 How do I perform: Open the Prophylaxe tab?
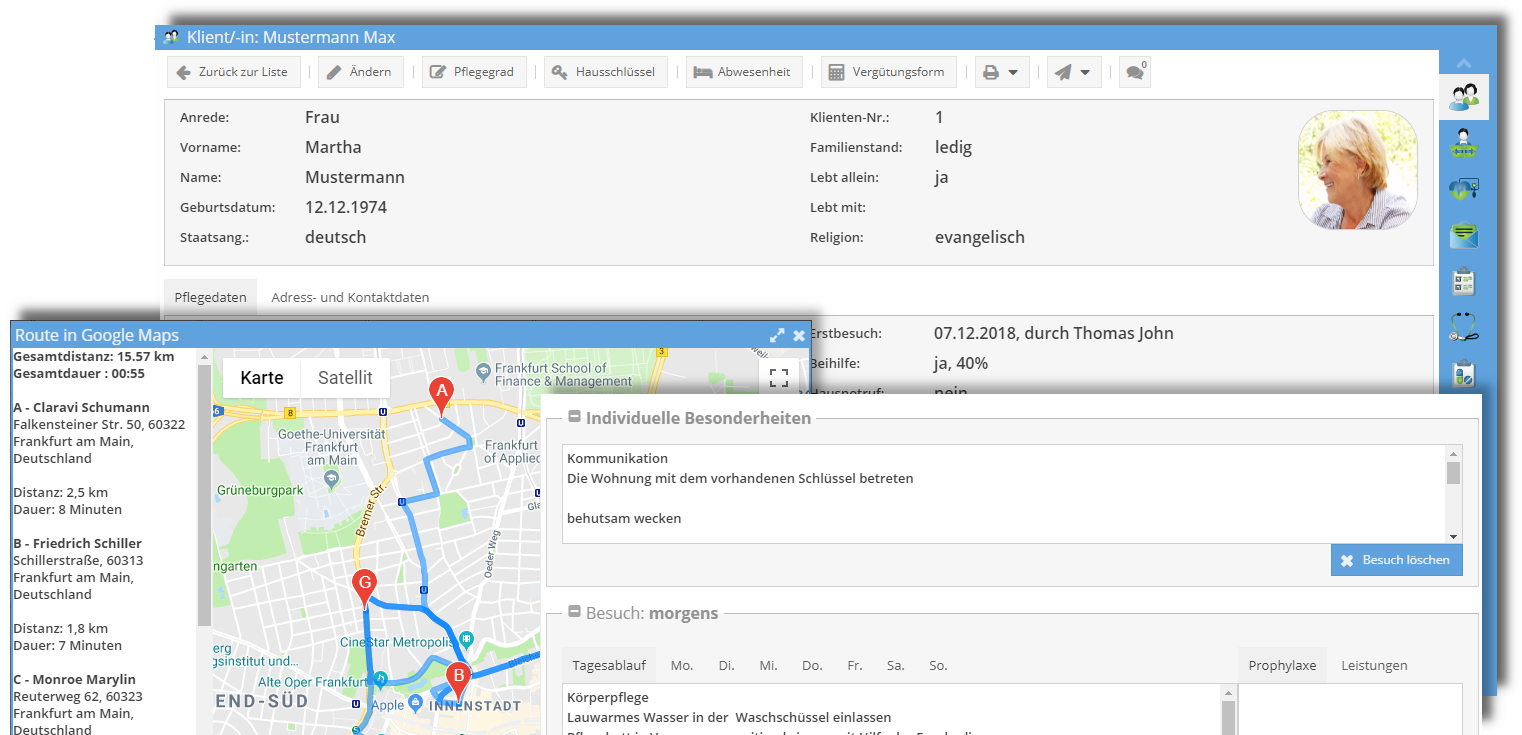[1282, 664]
